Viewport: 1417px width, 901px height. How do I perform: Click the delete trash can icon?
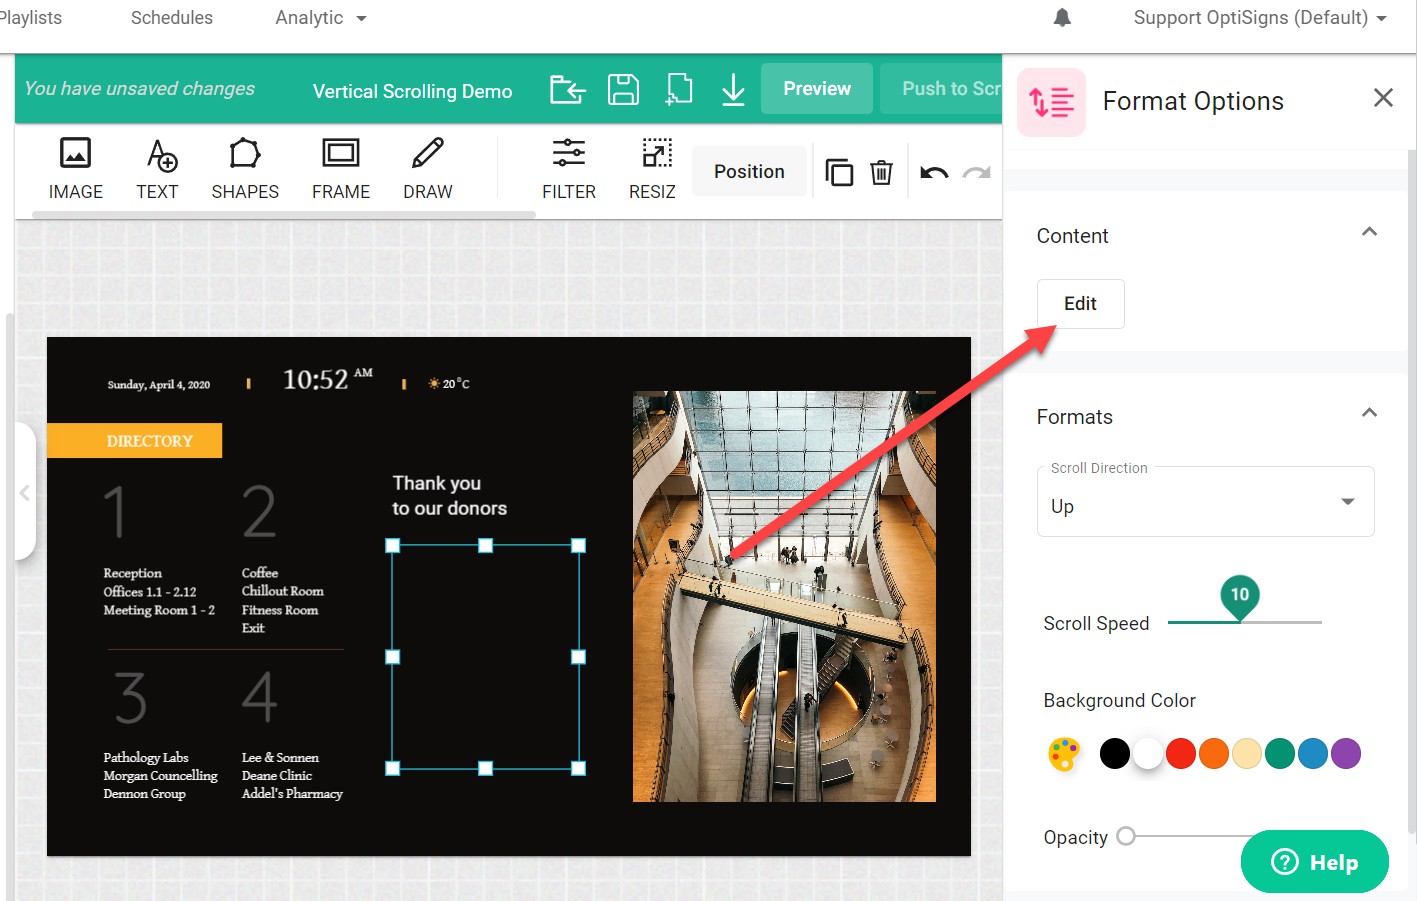click(x=881, y=172)
